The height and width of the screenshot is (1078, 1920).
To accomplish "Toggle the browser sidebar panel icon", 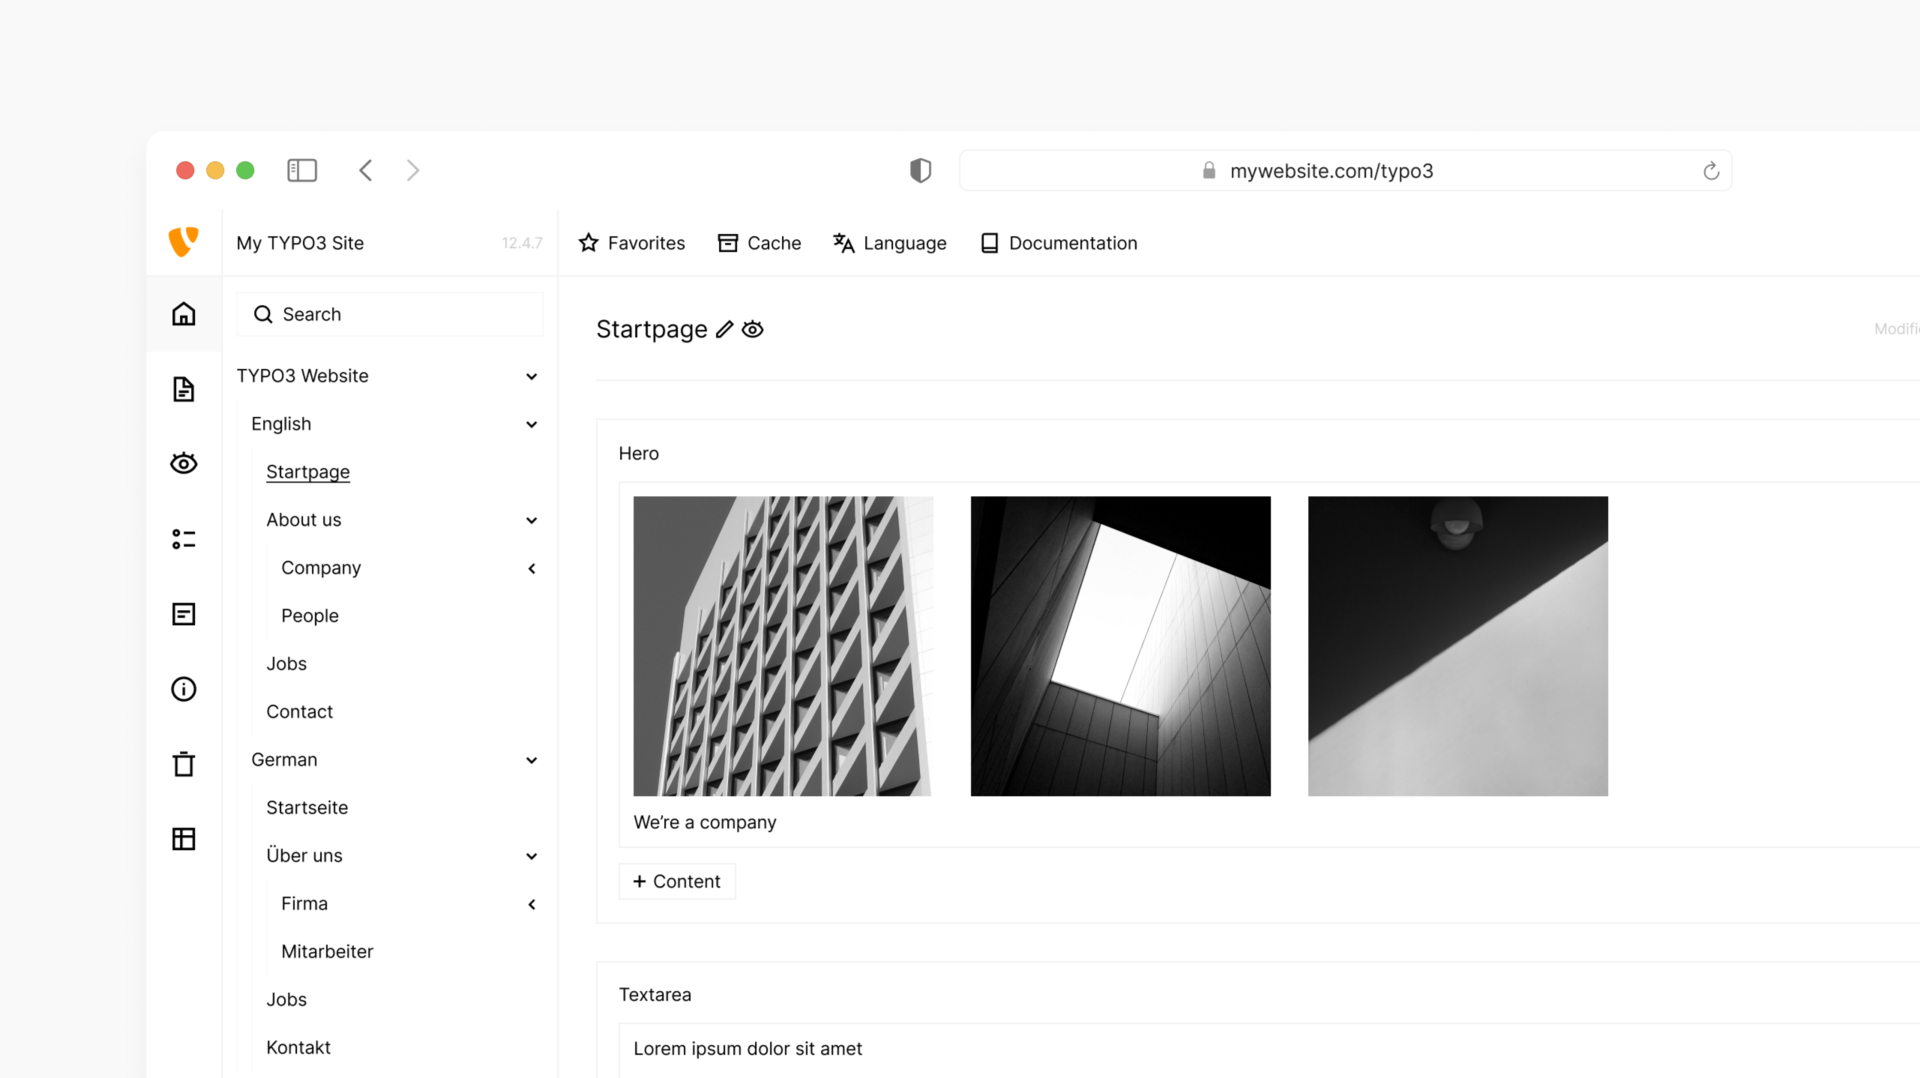I will click(x=302, y=170).
